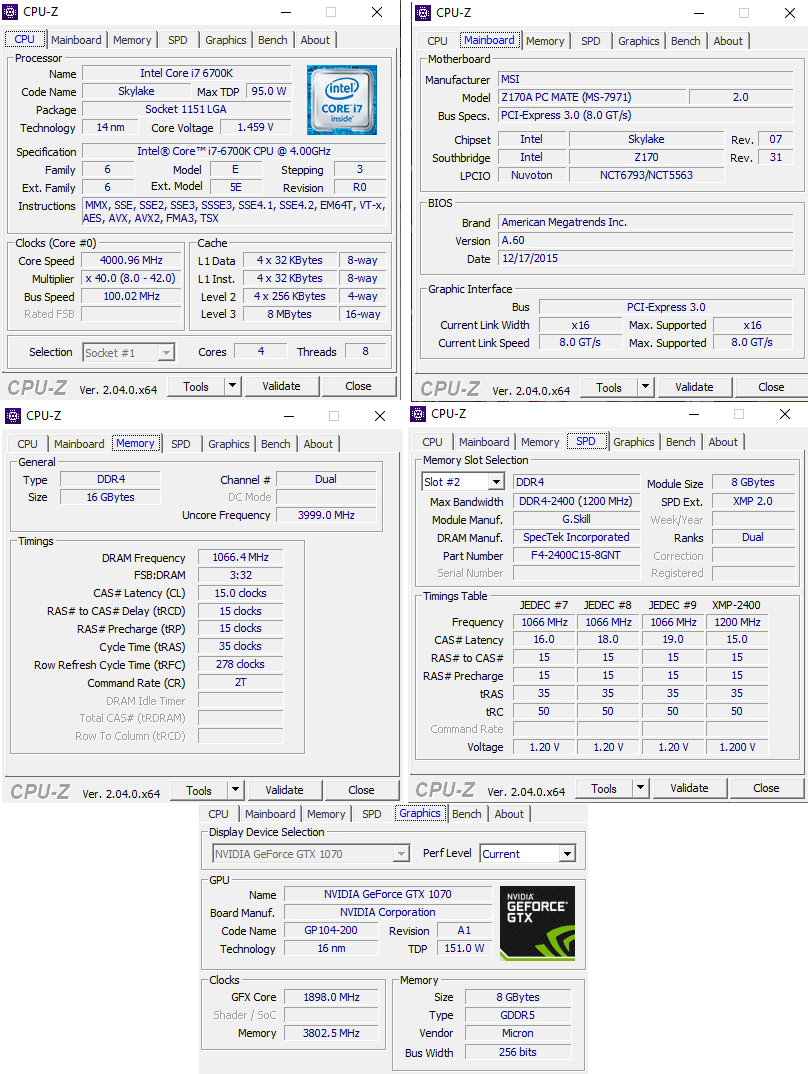808x1074 pixels.
Task: Click motherboard model Z170A PC MATE (MS-7971)
Action: 592,97
